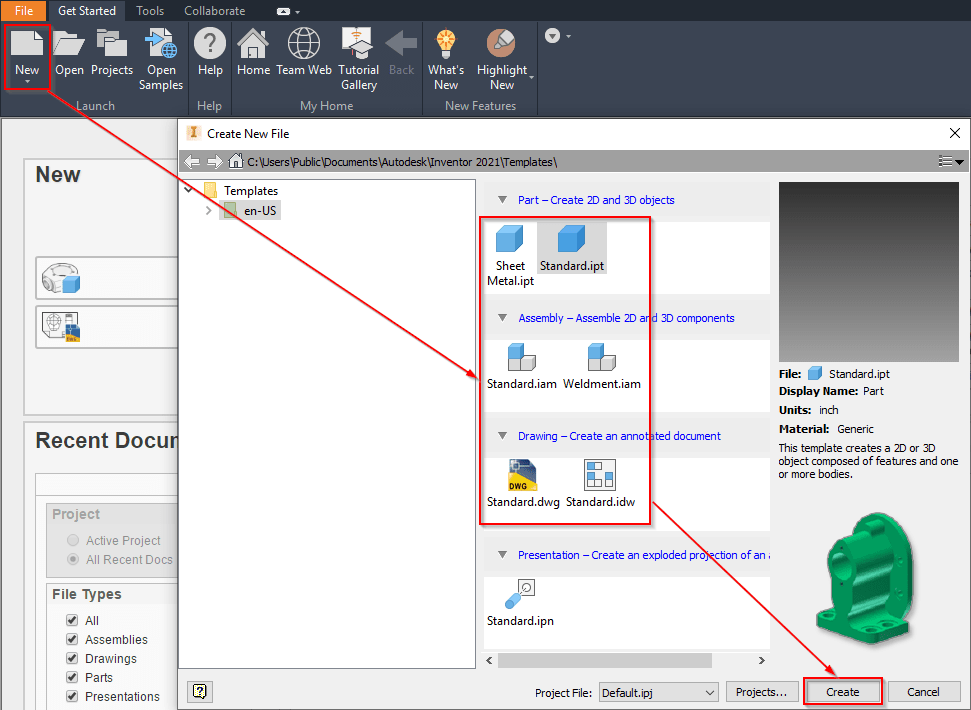The image size is (971, 710).
Task: Toggle the Drawings checkbox
Action: coord(72,658)
